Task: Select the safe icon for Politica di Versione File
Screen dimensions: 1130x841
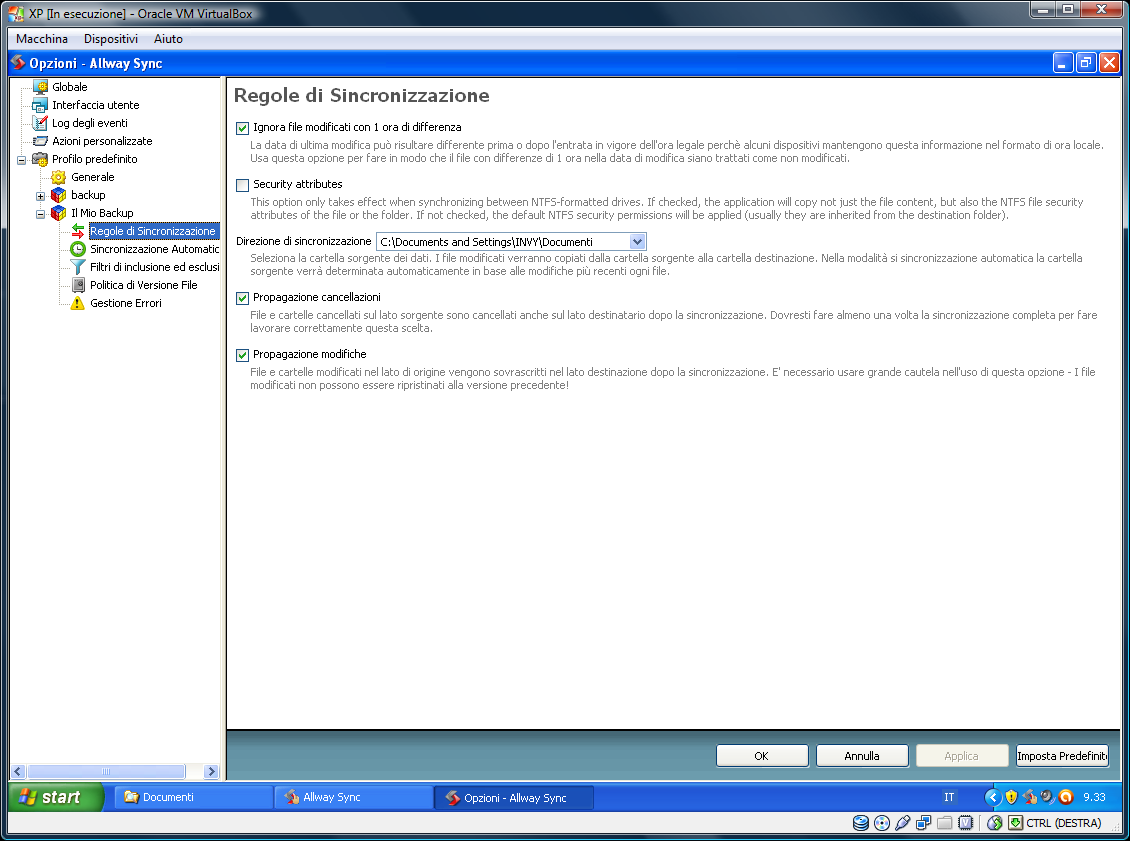Action: click(x=78, y=285)
